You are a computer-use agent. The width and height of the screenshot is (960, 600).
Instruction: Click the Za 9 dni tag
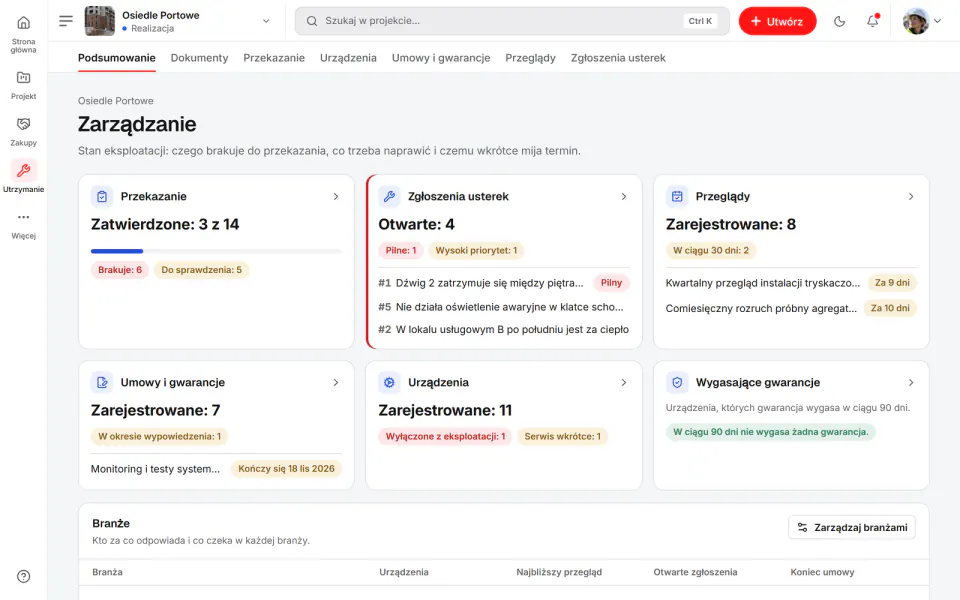click(892, 283)
